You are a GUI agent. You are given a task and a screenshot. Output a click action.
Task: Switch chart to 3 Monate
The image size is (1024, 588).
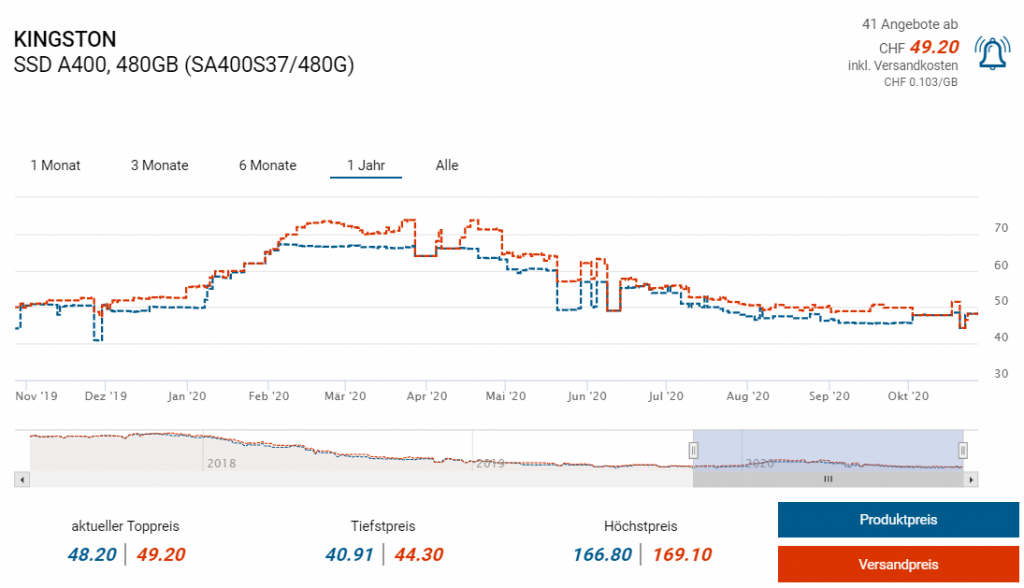pyautogui.click(x=159, y=165)
